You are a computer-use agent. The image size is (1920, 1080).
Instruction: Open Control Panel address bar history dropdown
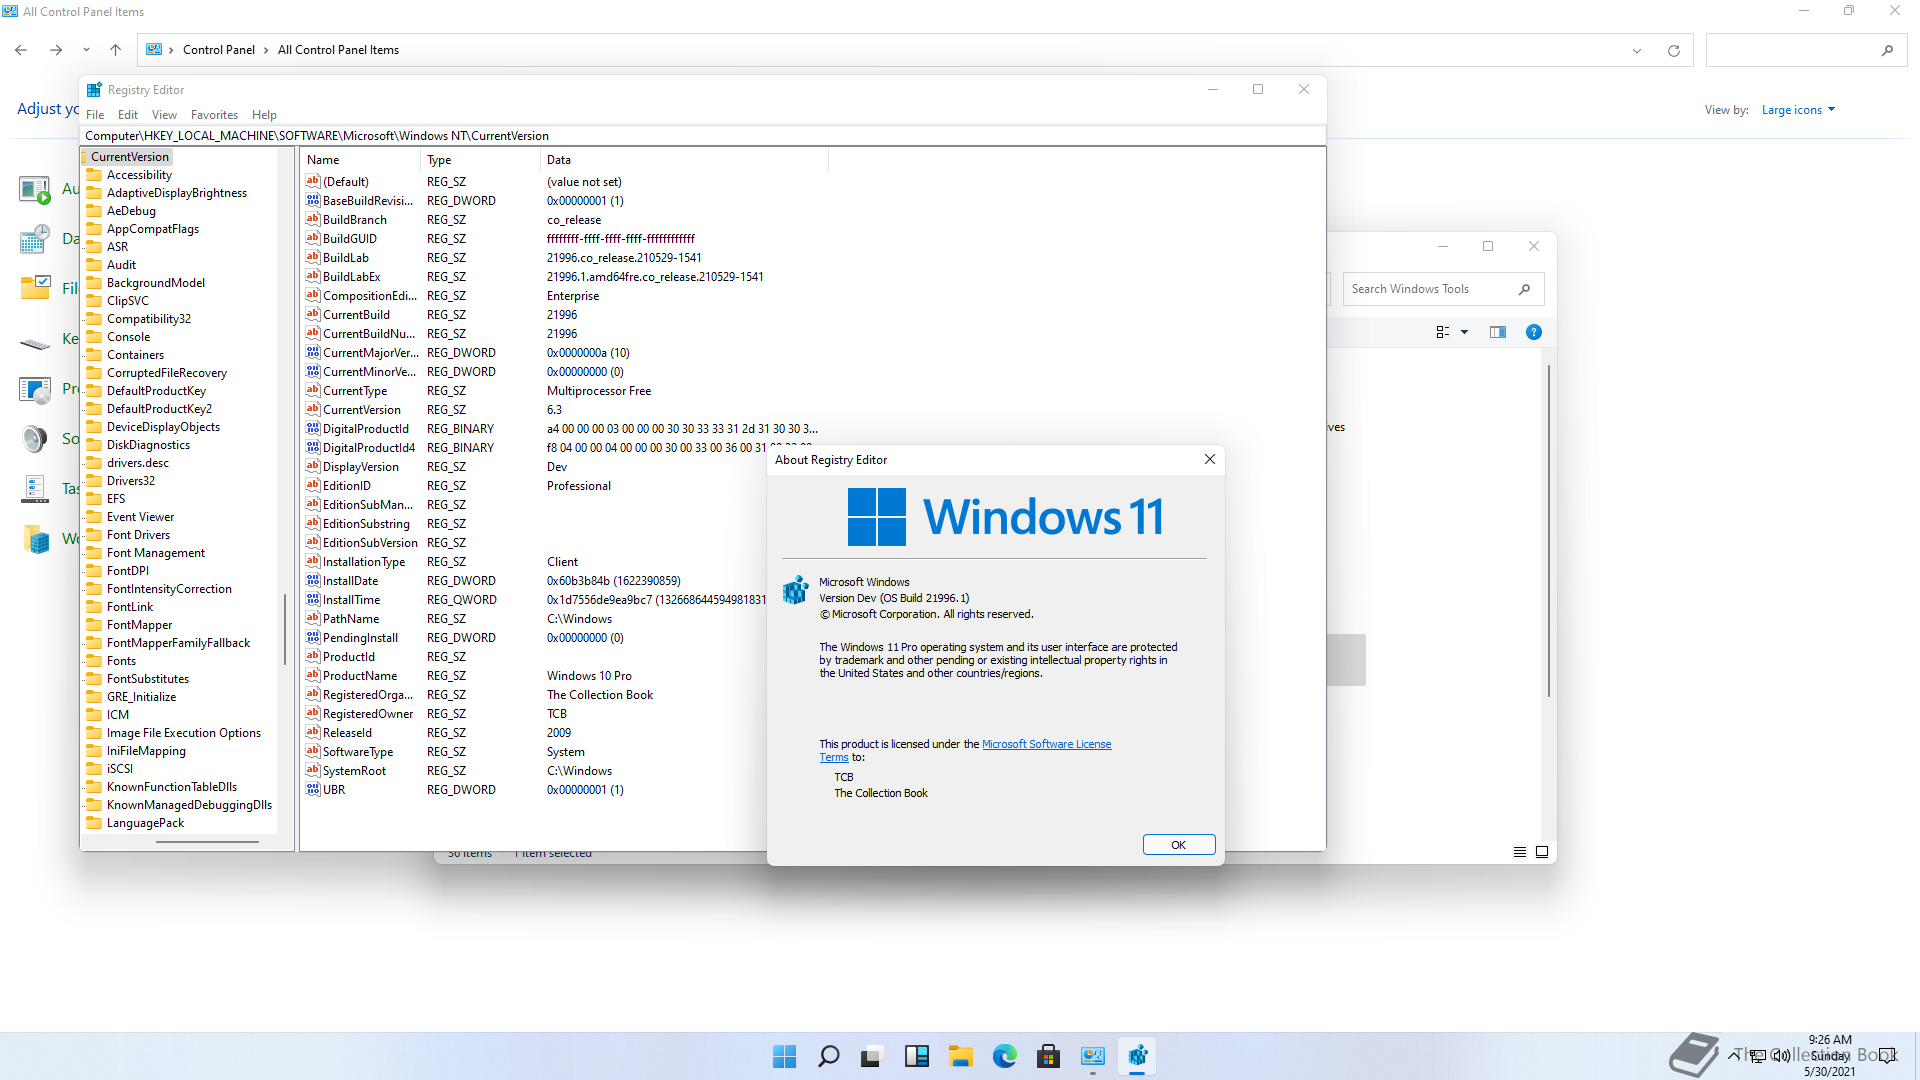pos(1637,50)
